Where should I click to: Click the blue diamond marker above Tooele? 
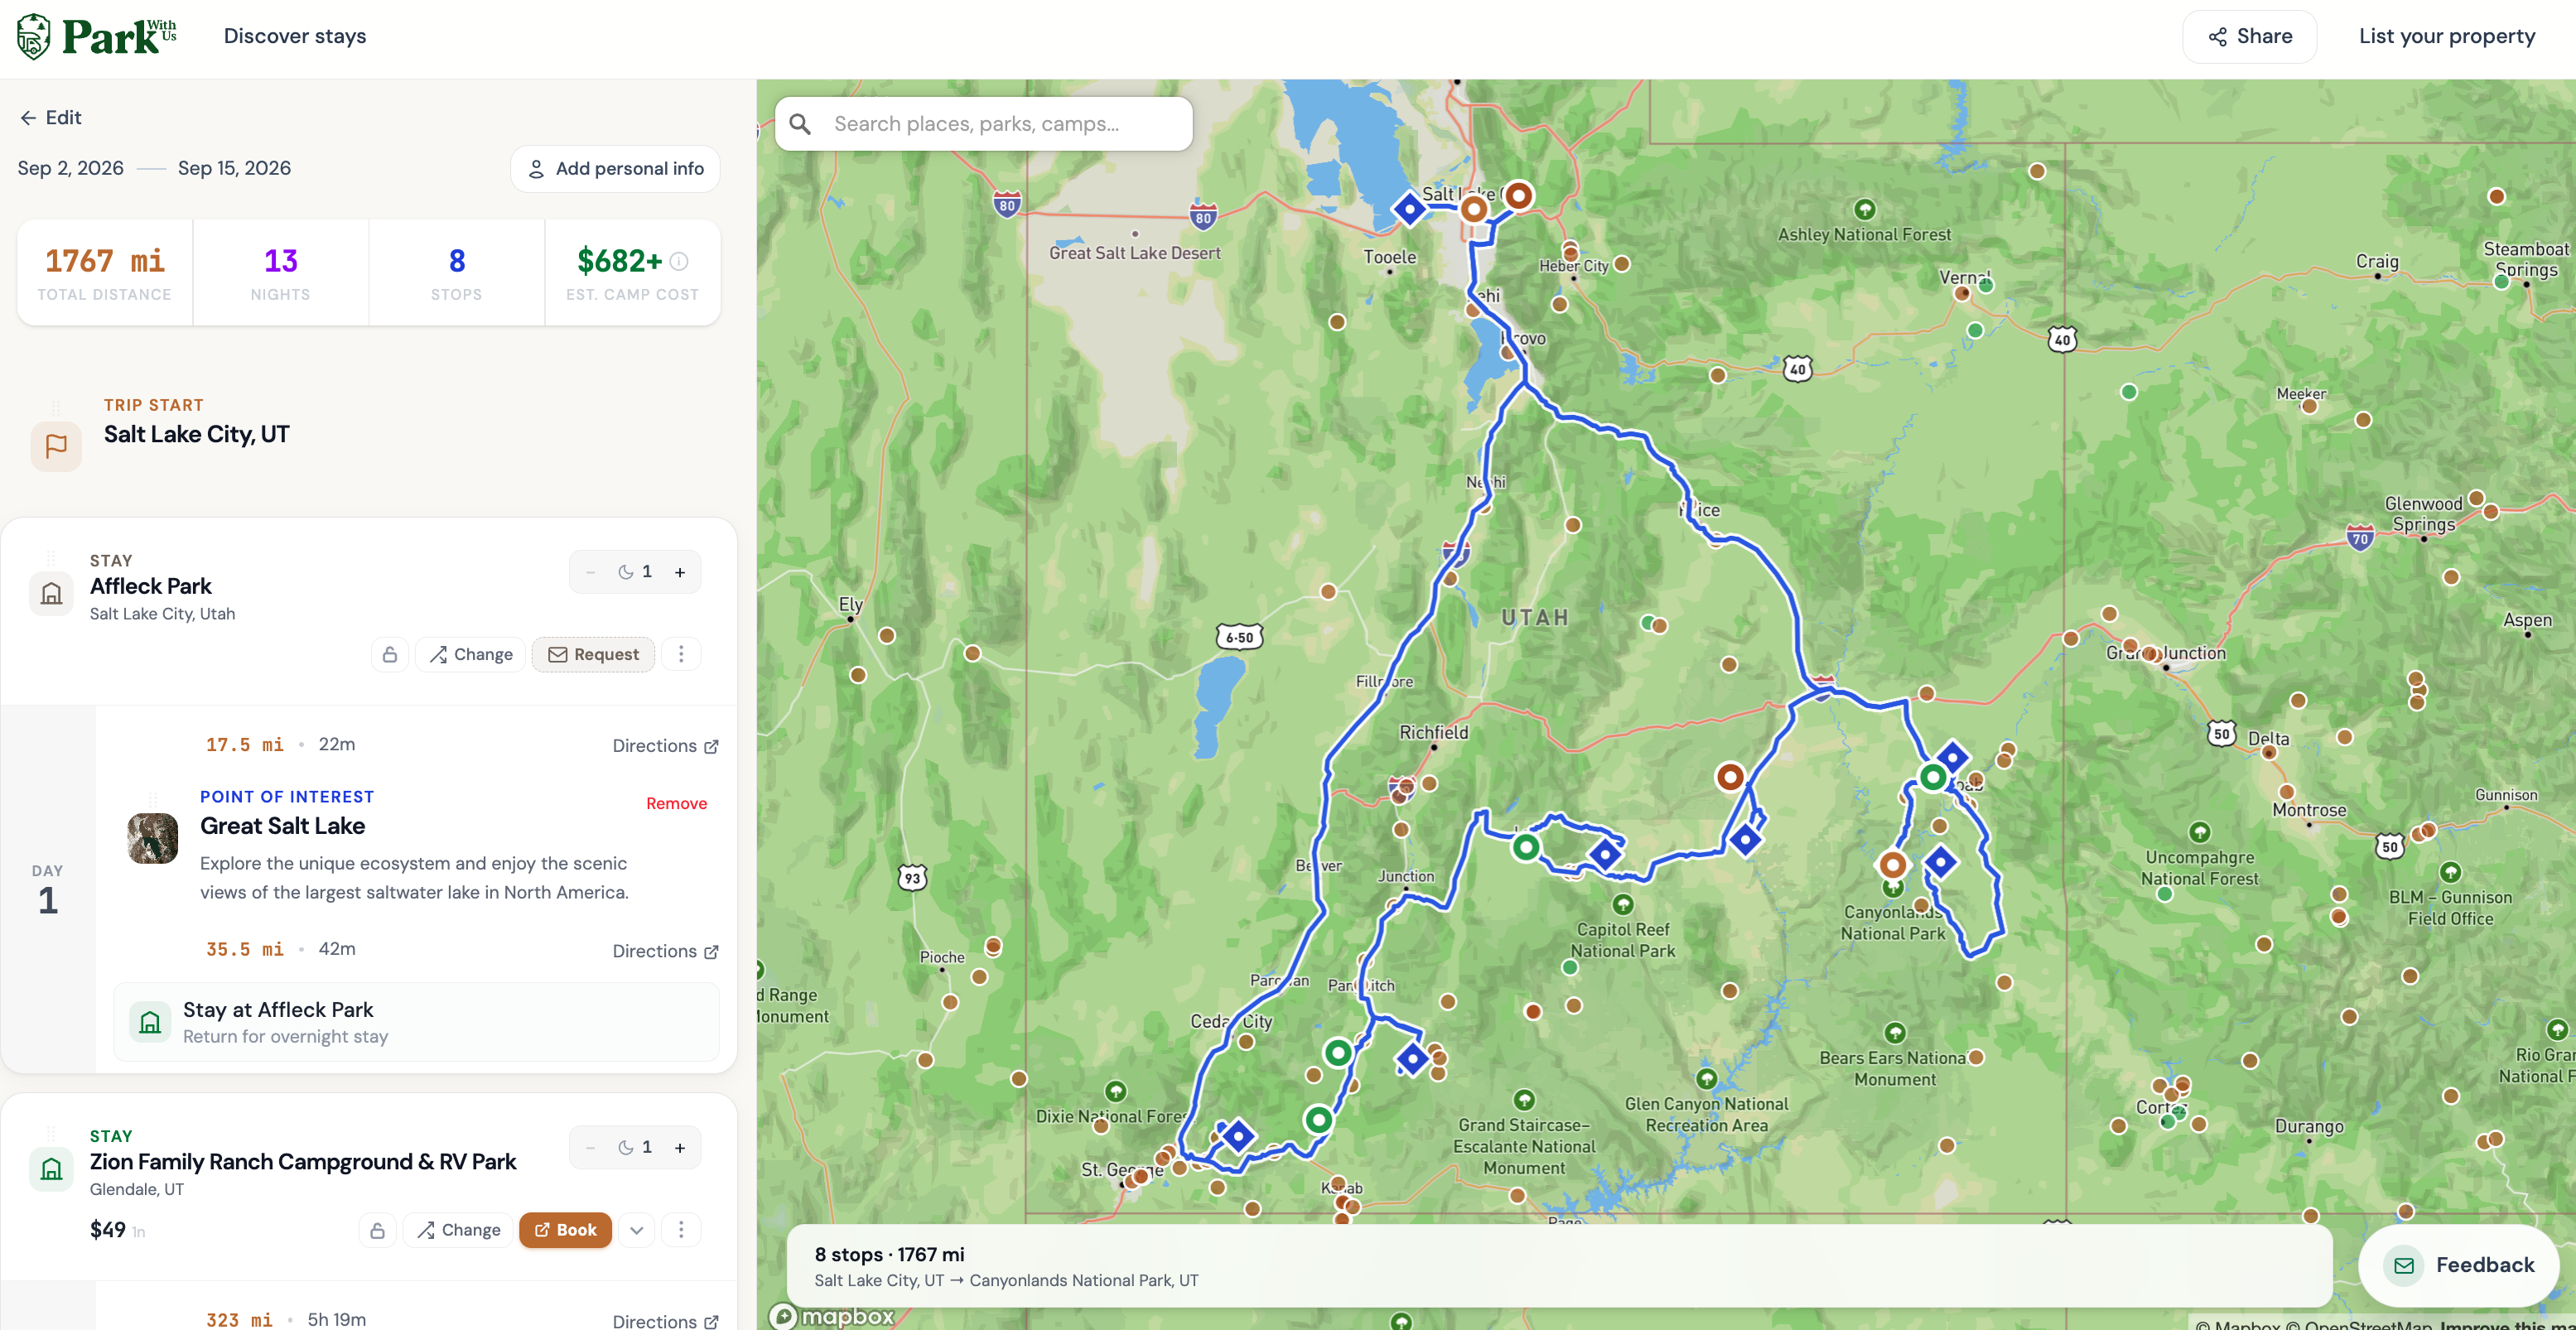(x=1410, y=209)
